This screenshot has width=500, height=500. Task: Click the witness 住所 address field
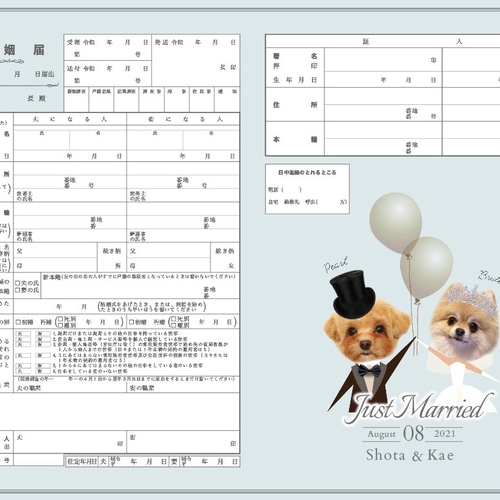point(383,104)
